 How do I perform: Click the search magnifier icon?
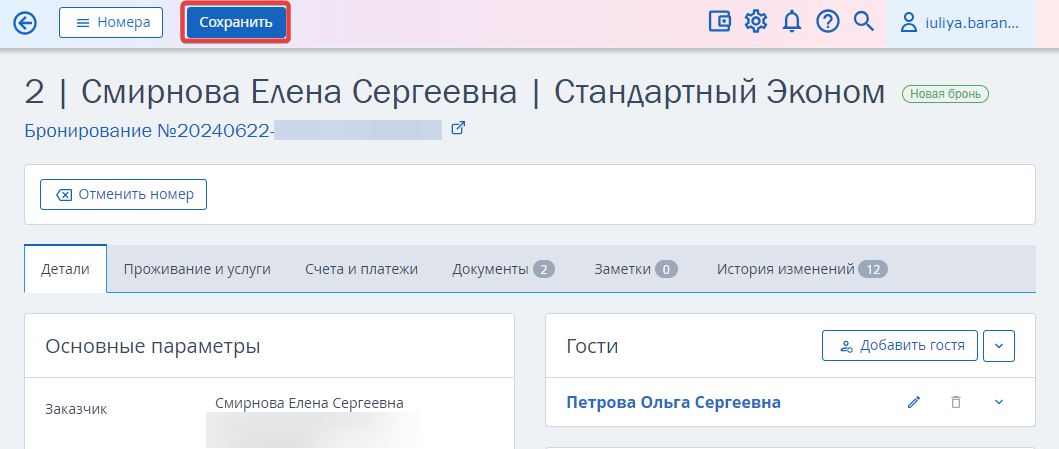(864, 21)
